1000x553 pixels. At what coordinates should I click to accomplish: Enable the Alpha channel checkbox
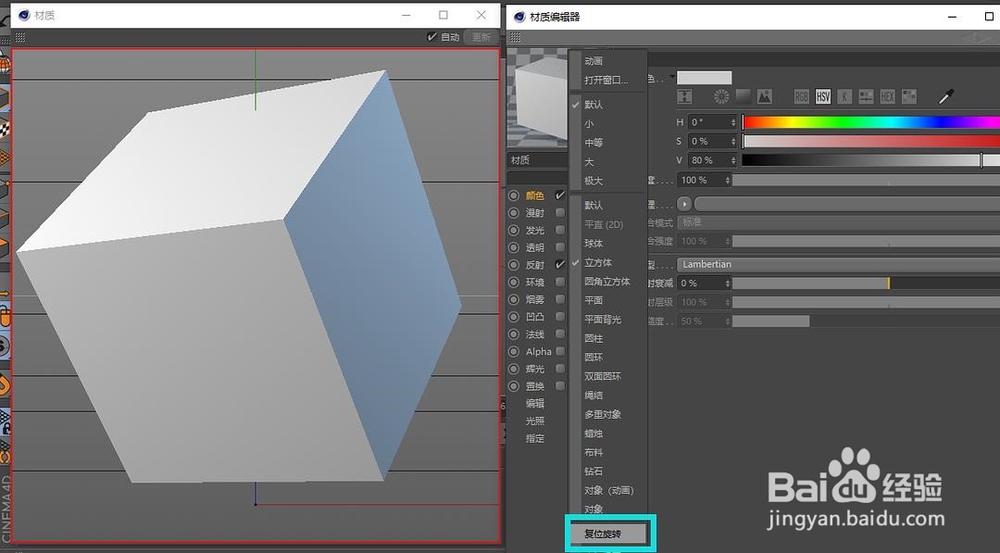(x=560, y=351)
